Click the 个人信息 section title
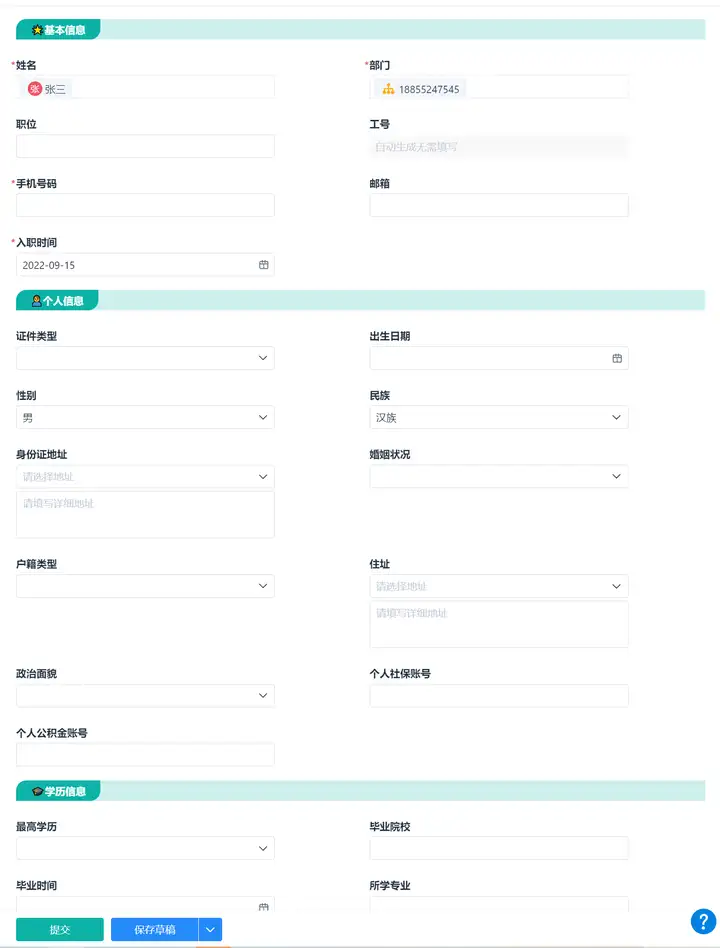The image size is (720, 948). 63,300
